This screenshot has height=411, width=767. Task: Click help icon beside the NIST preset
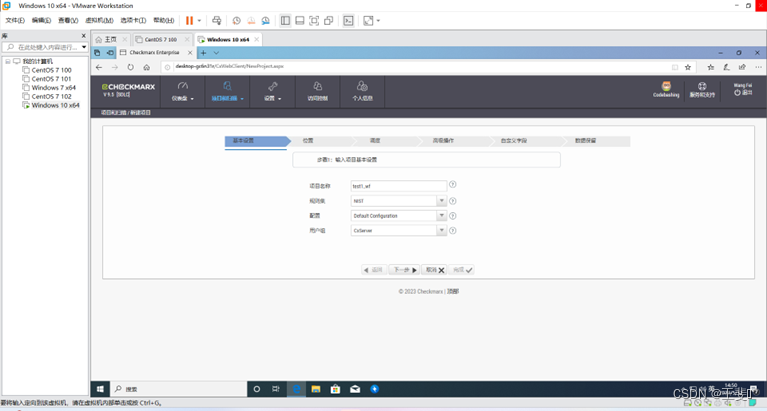pos(452,201)
